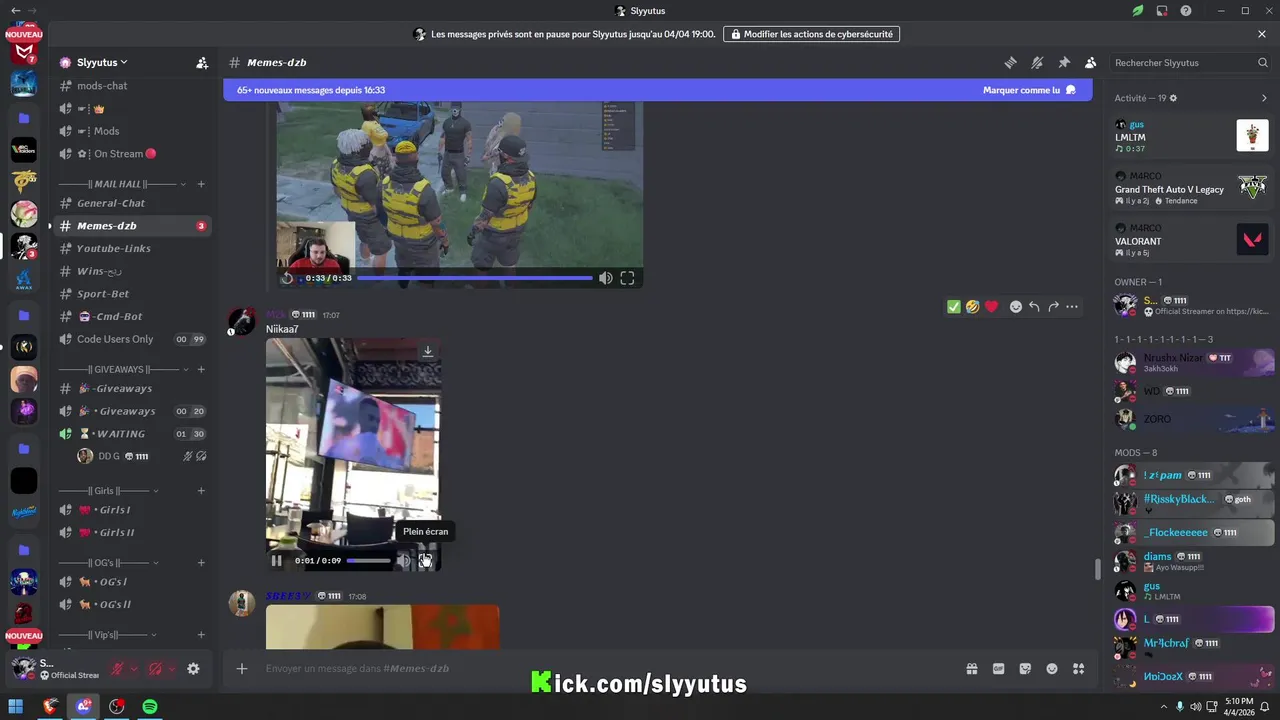This screenshot has width=1280, height=720.
Task: Toggle volume on the 0:33 gameplay video
Action: pyautogui.click(x=605, y=278)
